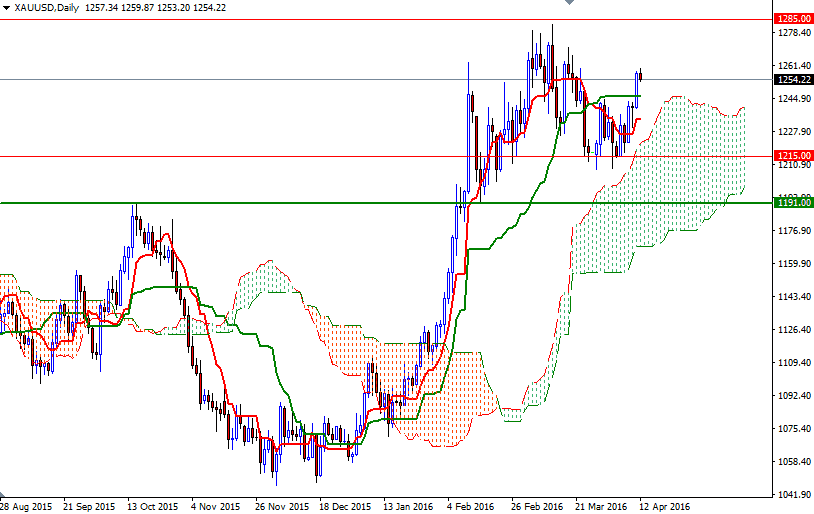This screenshot has width=814, height=514.
Task: Click the 12 Apr 2016 date label
Action: (665, 506)
